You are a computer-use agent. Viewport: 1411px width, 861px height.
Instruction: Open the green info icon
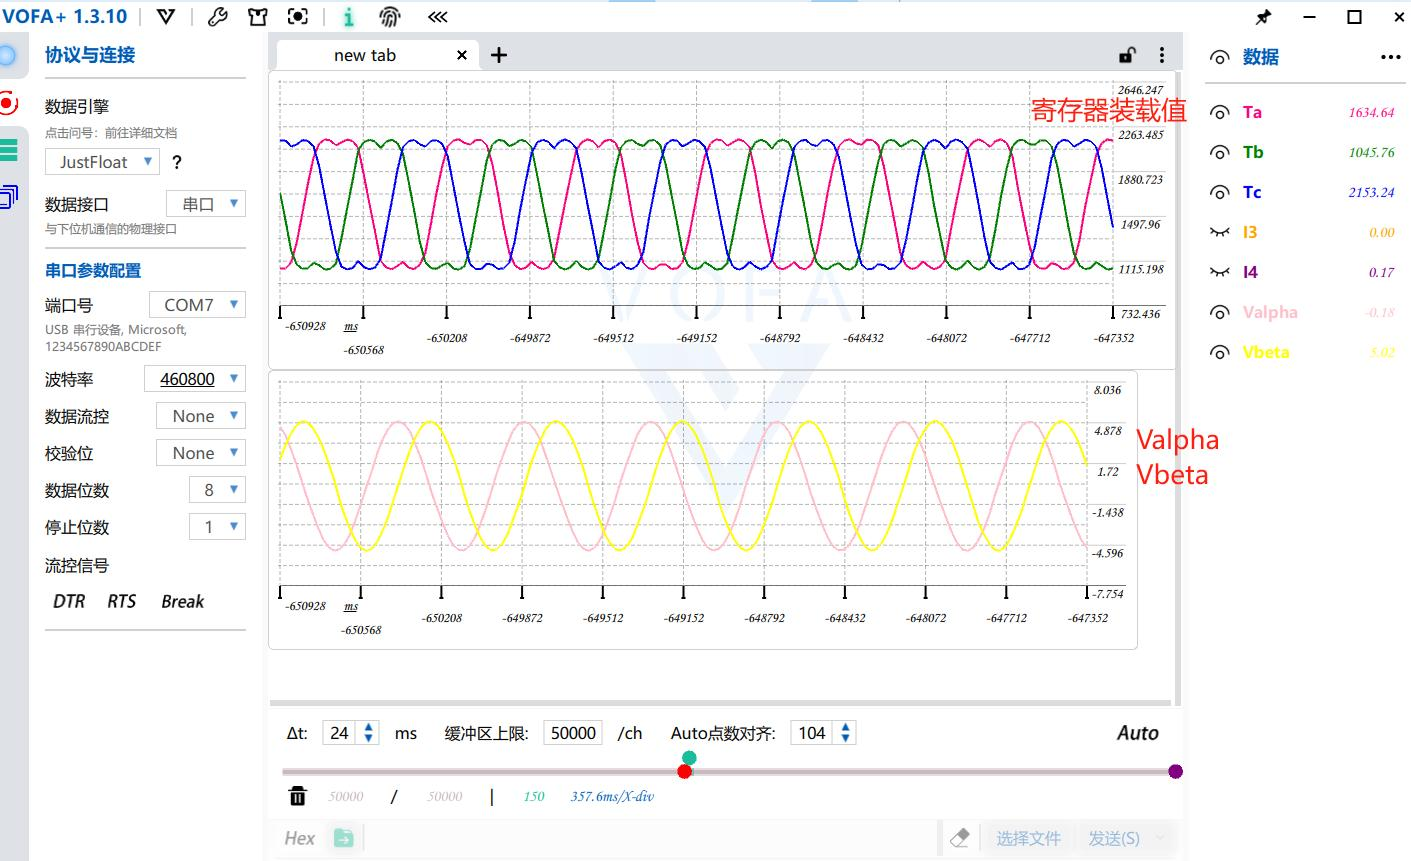point(348,17)
